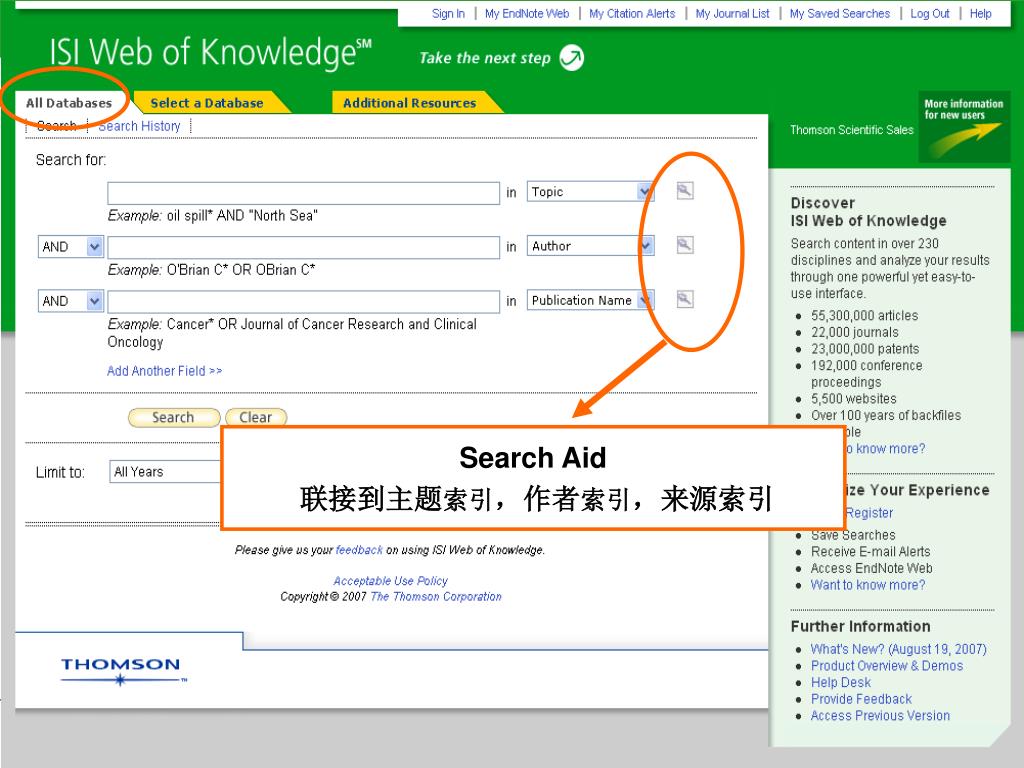Click the ISI Web of Knowledge title logo
This screenshot has height=768, width=1024.
[210, 54]
